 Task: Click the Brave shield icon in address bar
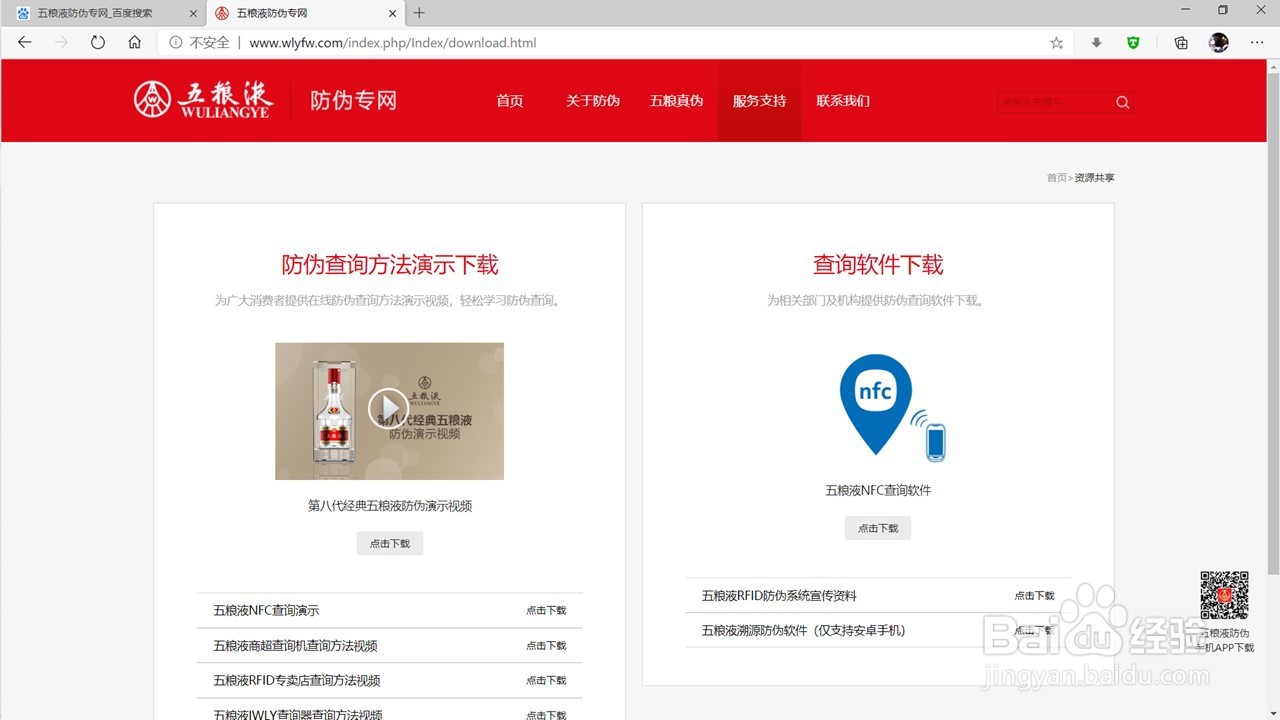(x=1133, y=42)
